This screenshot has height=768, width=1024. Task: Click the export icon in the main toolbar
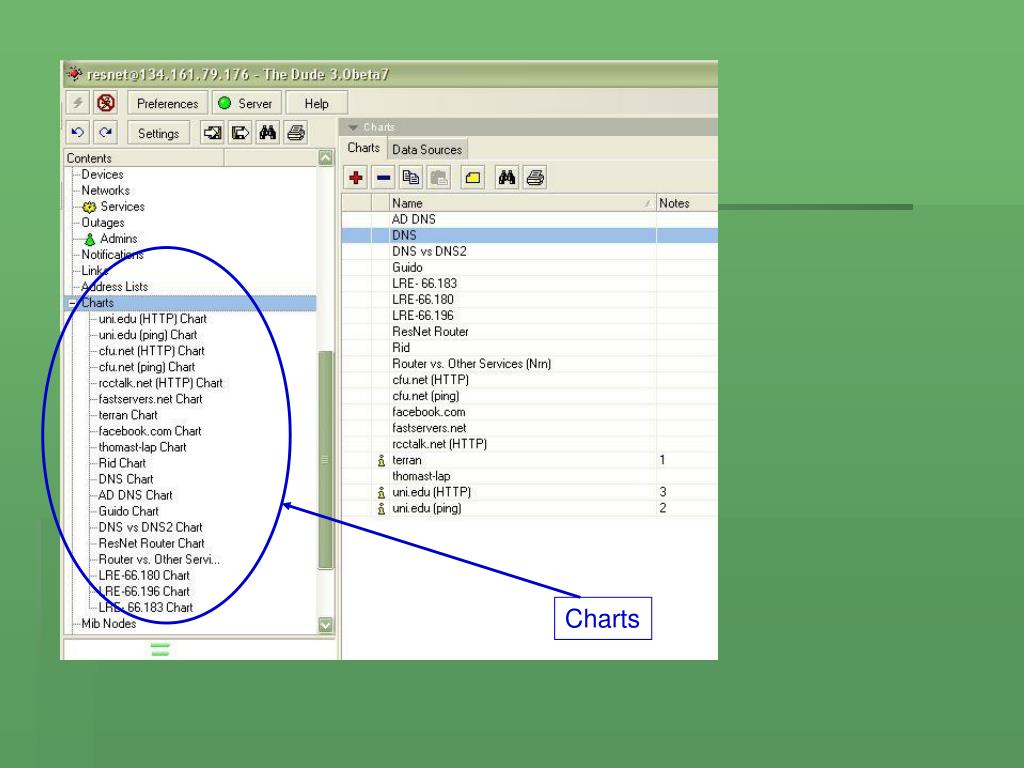240,133
